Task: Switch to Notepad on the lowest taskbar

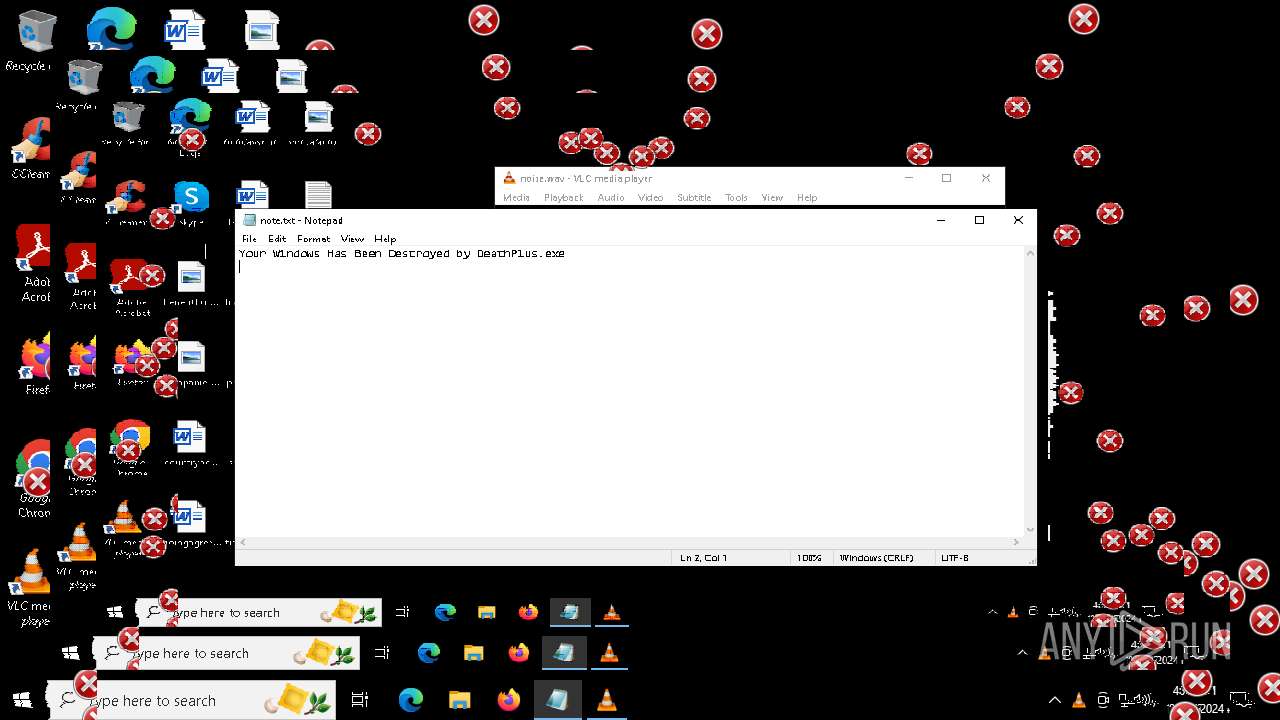Action: (556, 700)
